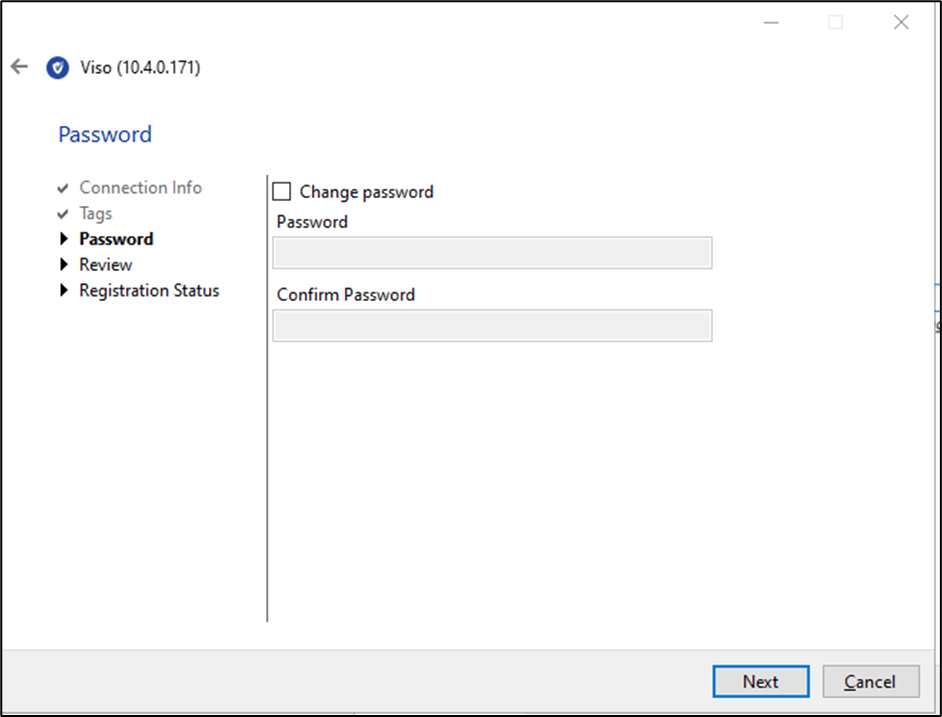Click the checkmark beside Connection Info

click(x=62, y=187)
